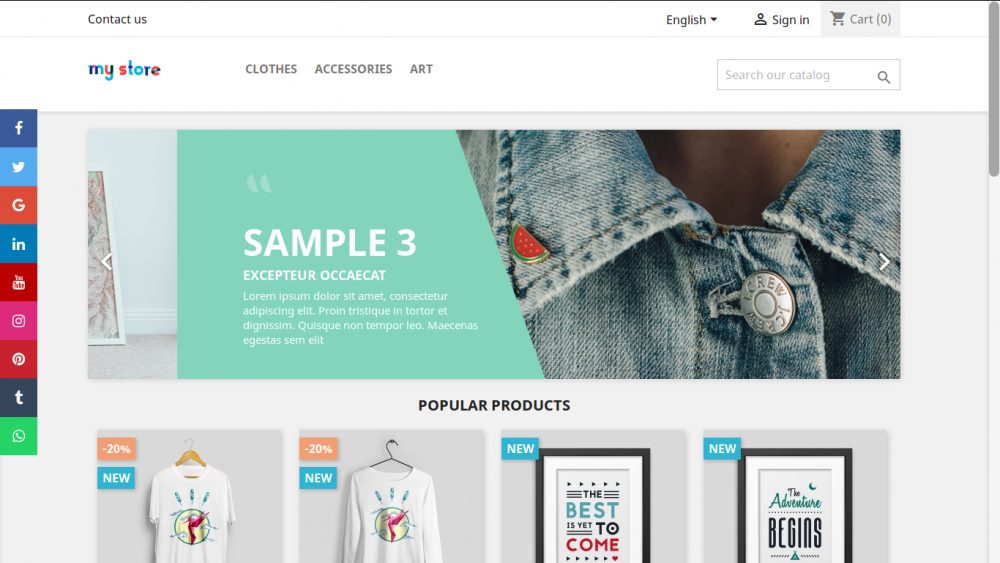The image size is (1000, 563).
Task: Share via the LinkedIn icon
Action: click(18, 244)
